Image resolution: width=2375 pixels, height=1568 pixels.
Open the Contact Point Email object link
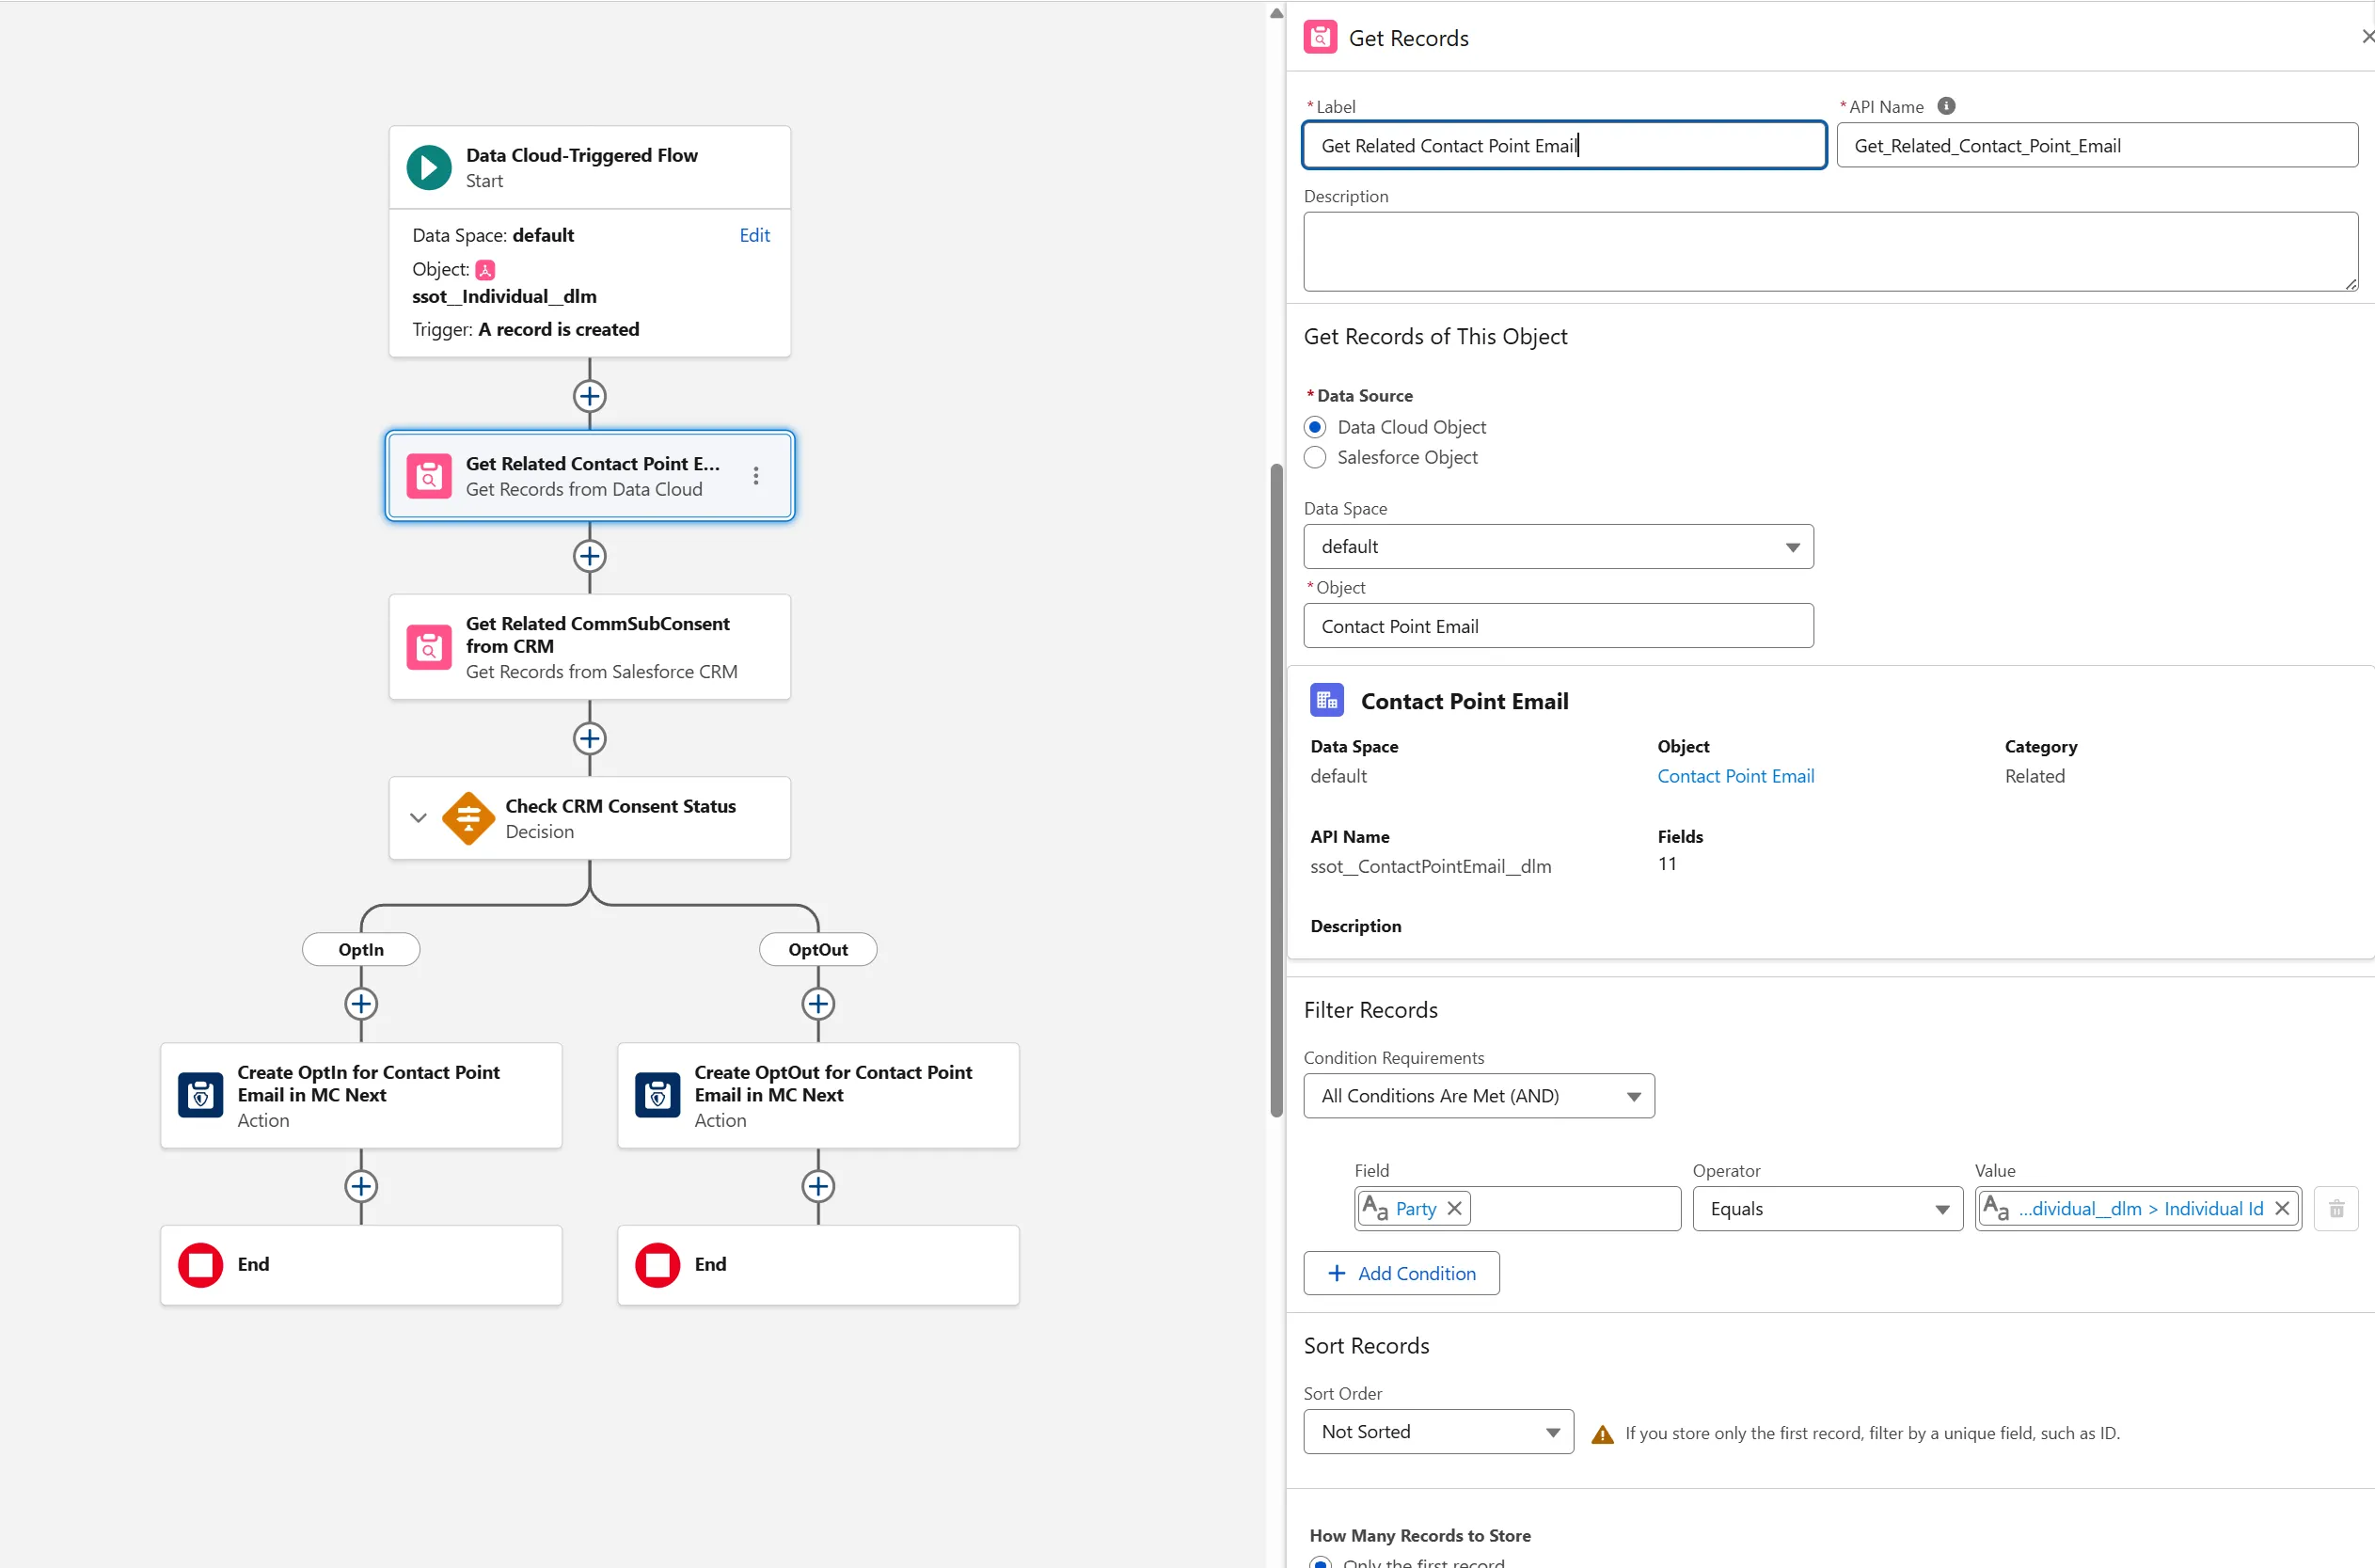tap(1735, 776)
